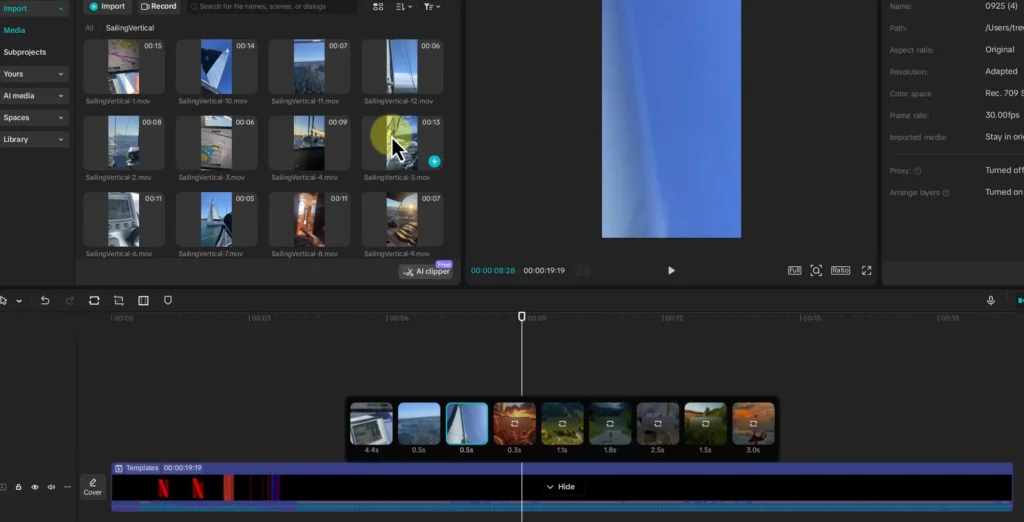
Task: Expand the AI media section
Action: pyautogui.click(x=34, y=96)
